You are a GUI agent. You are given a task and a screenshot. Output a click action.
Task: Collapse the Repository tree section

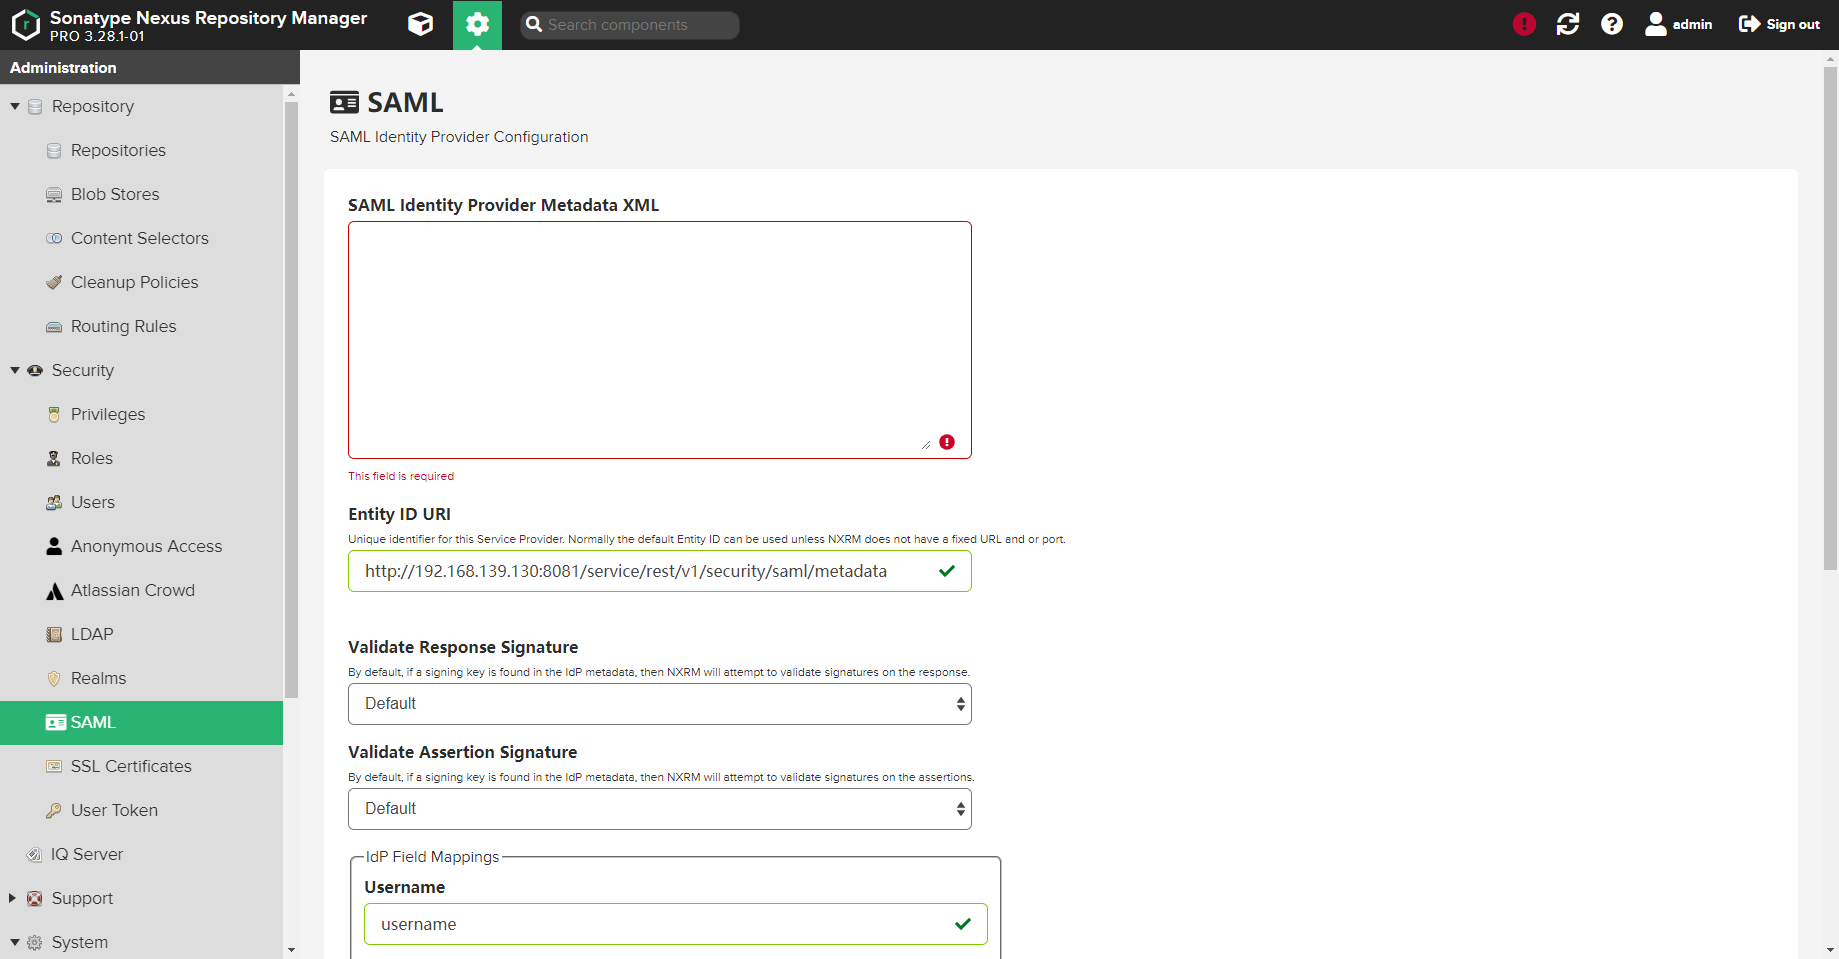click(15, 106)
